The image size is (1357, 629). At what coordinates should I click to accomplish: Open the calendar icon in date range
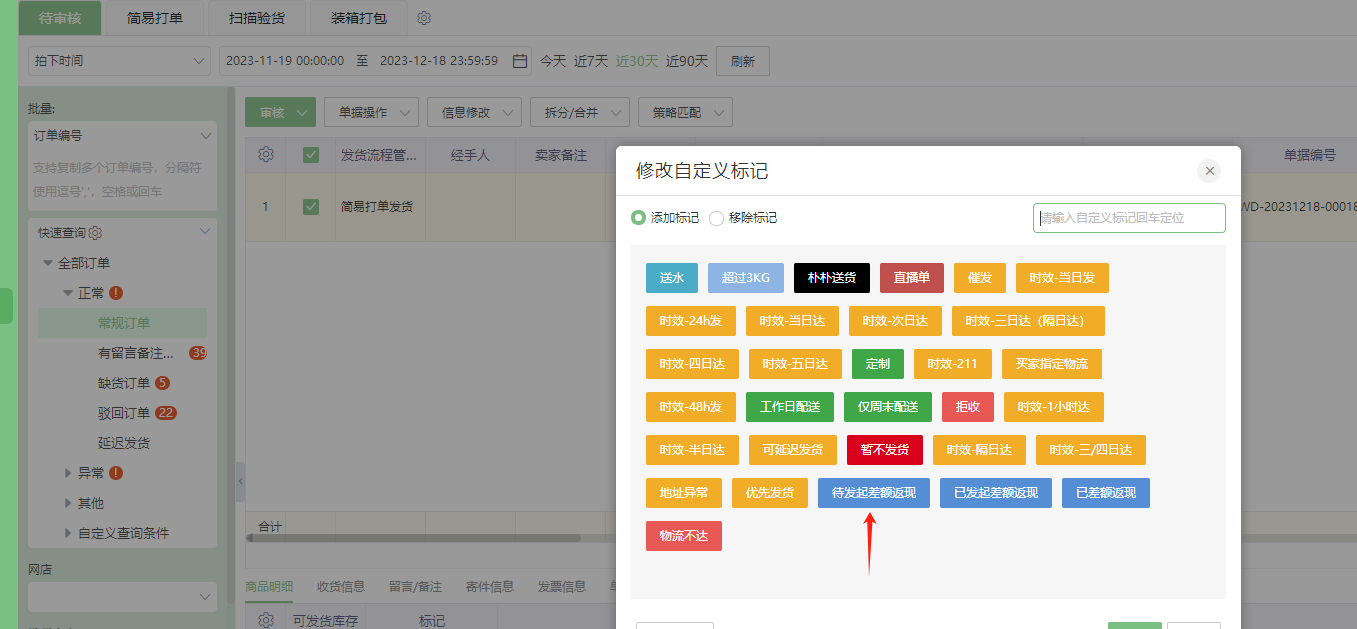[520, 61]
